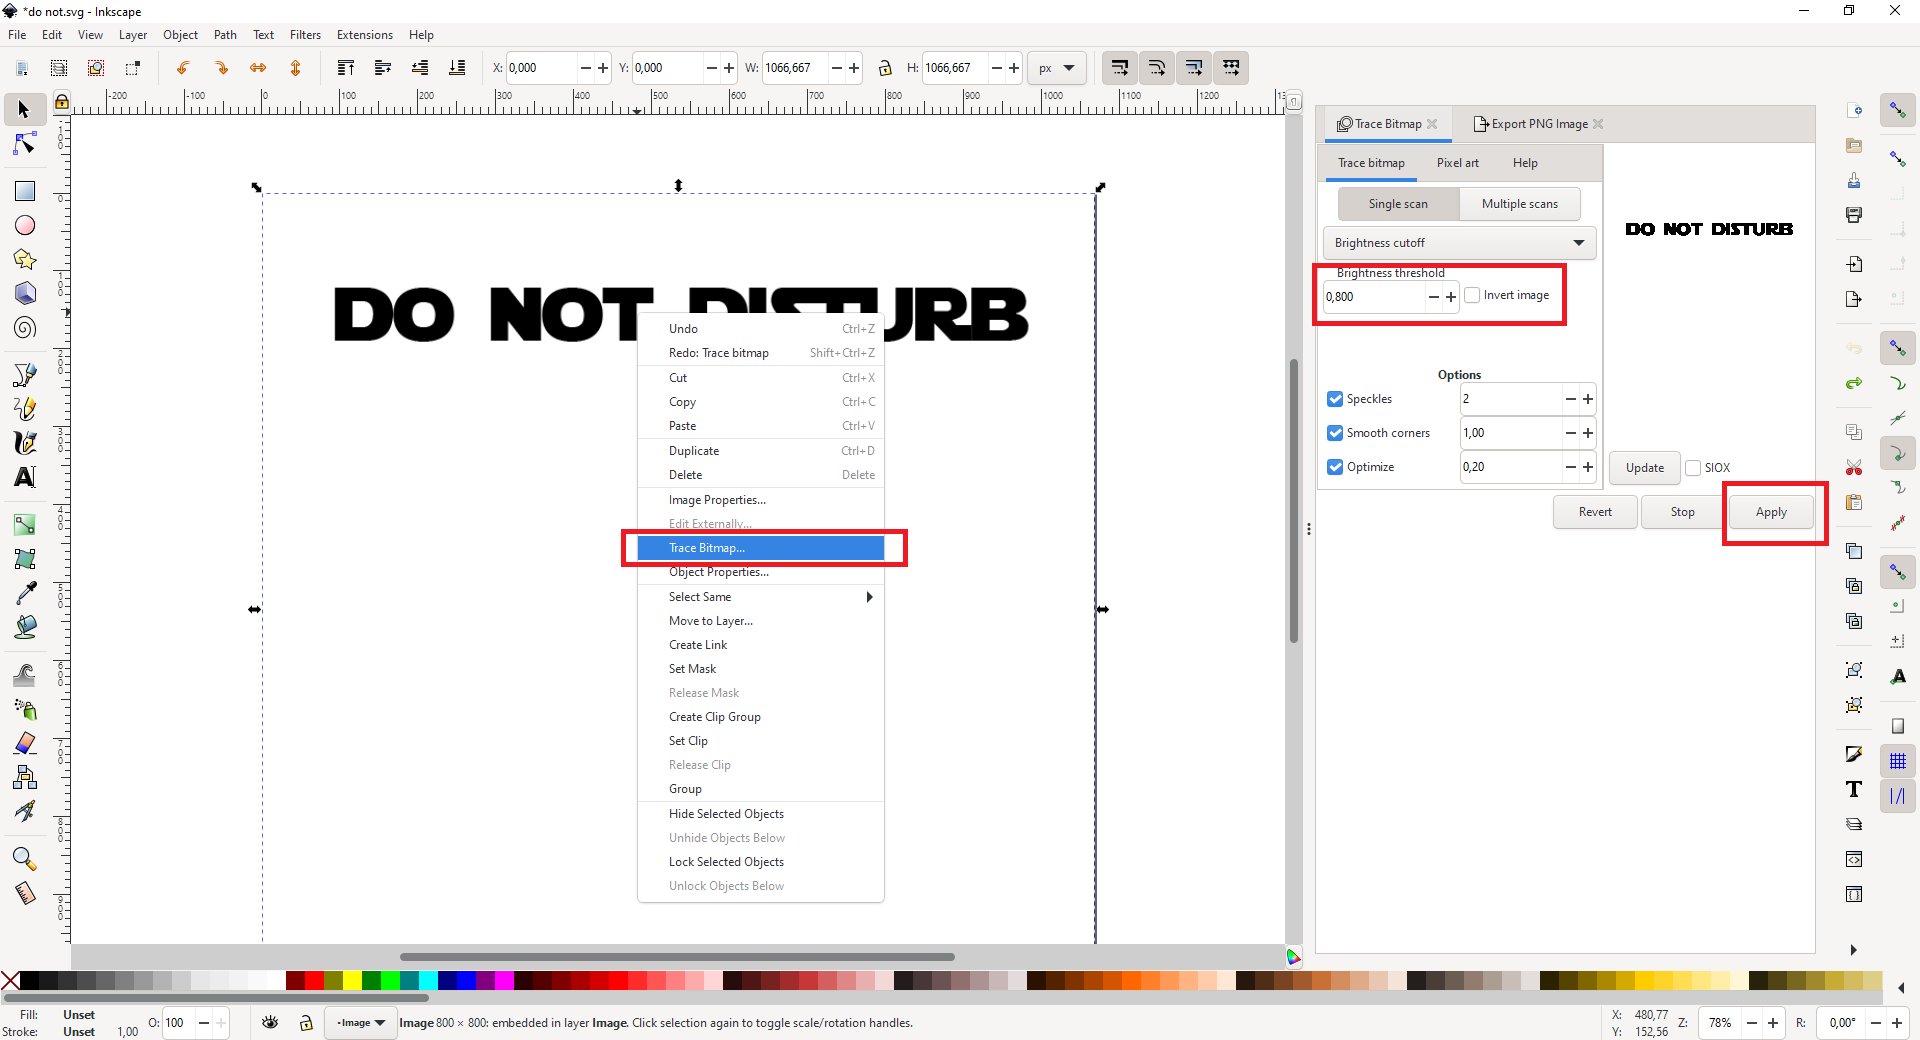Click the no-color X swatch
The image size is (1920, 1040).
tap(10, 980)
